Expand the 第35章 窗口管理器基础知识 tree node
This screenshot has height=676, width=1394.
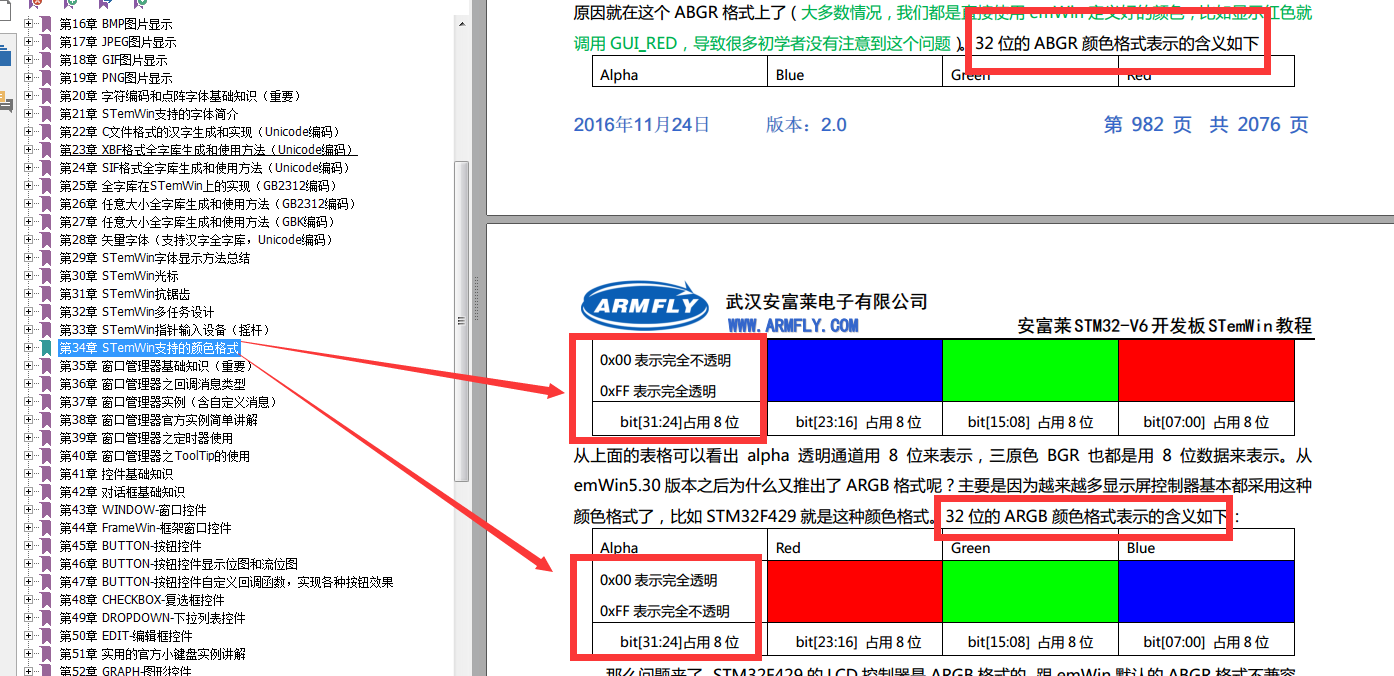coord(29,366)
